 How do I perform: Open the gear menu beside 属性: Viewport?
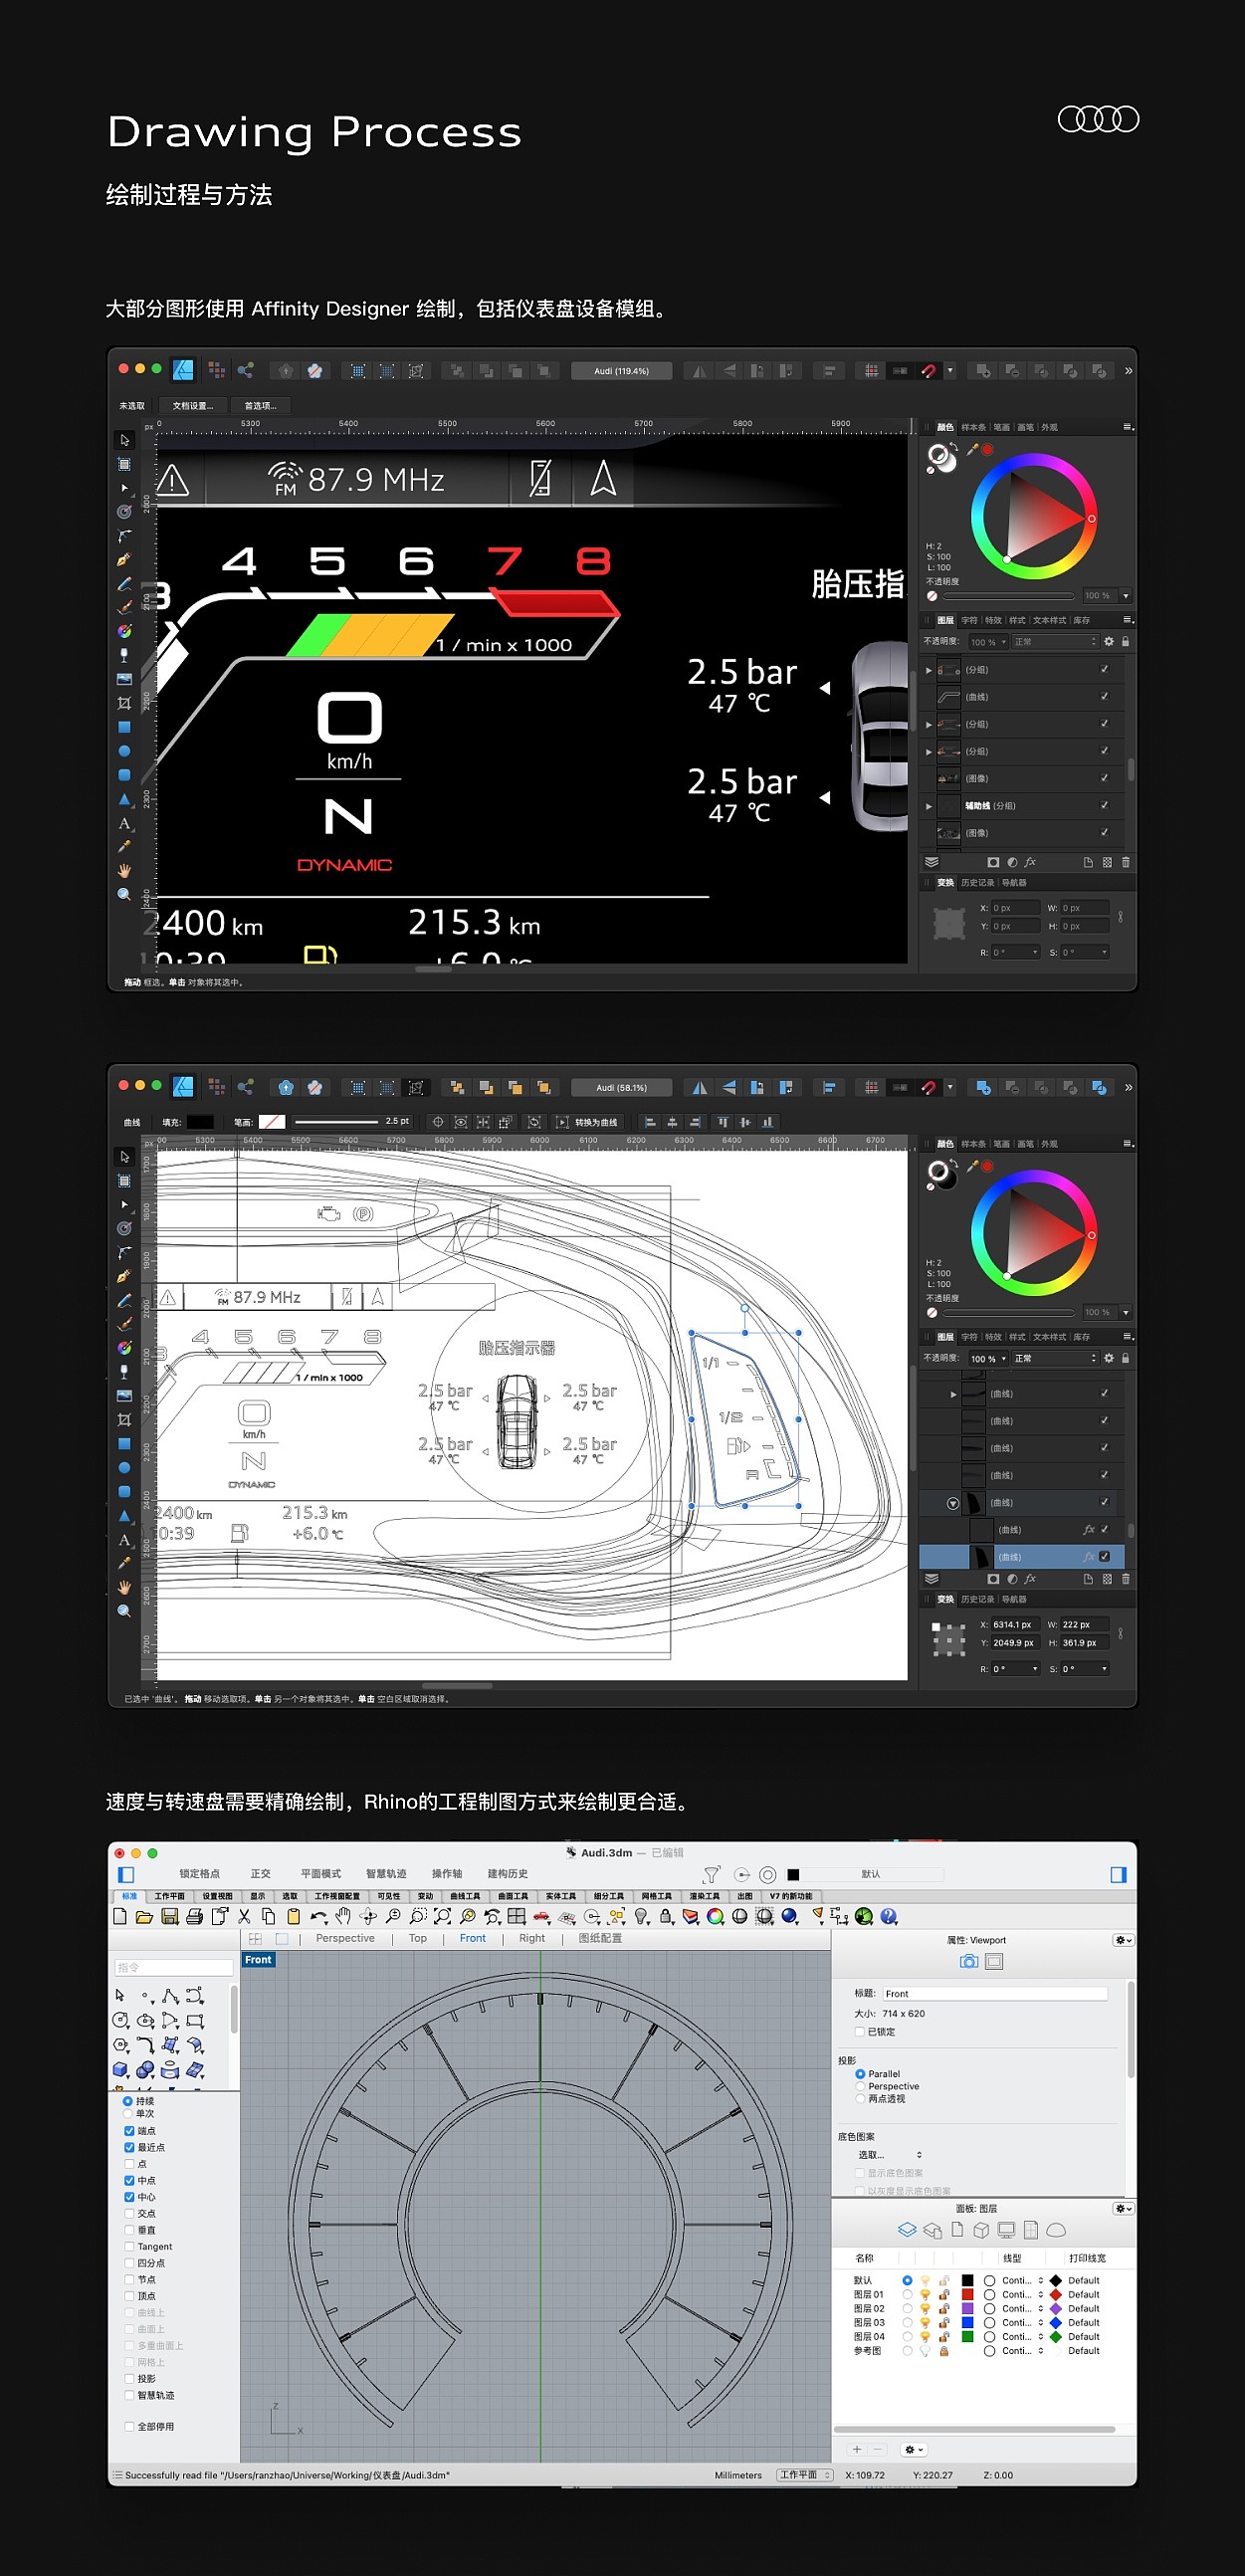[1123, 1939]
